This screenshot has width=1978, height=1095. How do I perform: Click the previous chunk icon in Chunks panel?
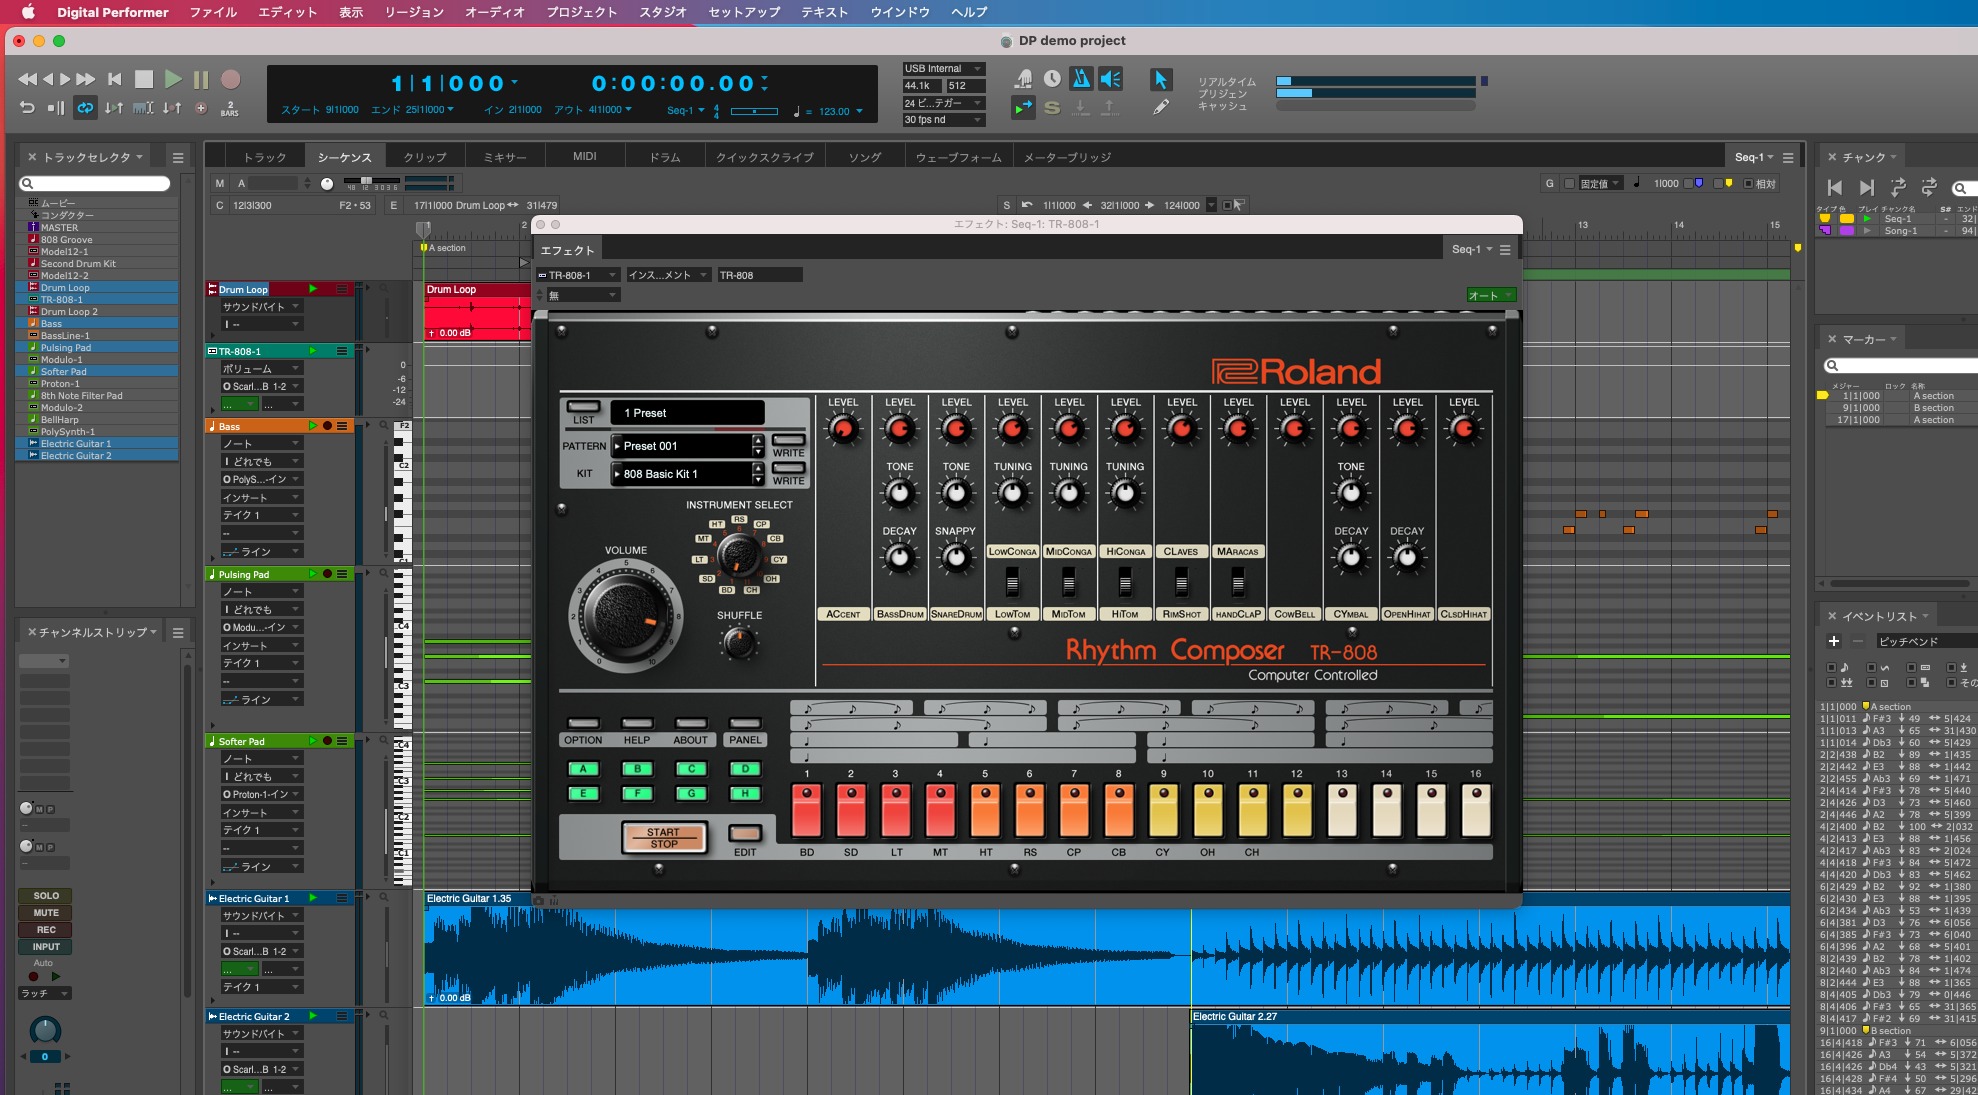click(1834, 187)
